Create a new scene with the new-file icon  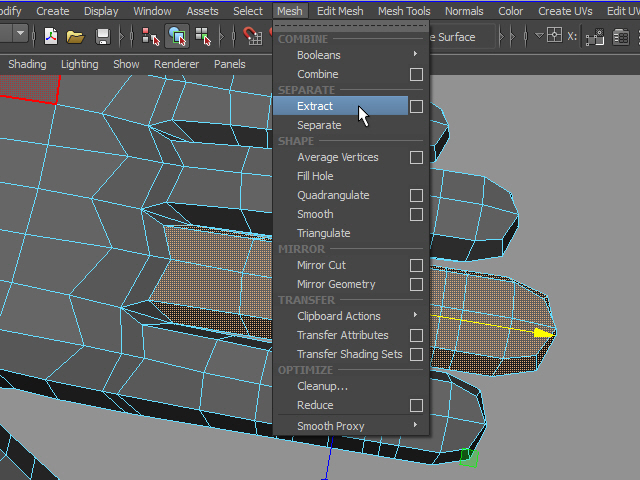(51, 36)
